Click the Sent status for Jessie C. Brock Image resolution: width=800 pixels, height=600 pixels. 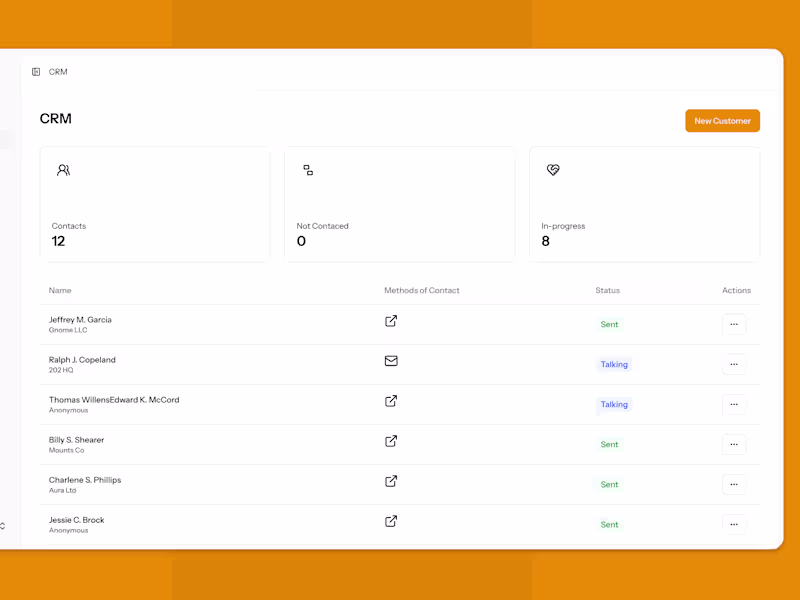coord(609,524)
